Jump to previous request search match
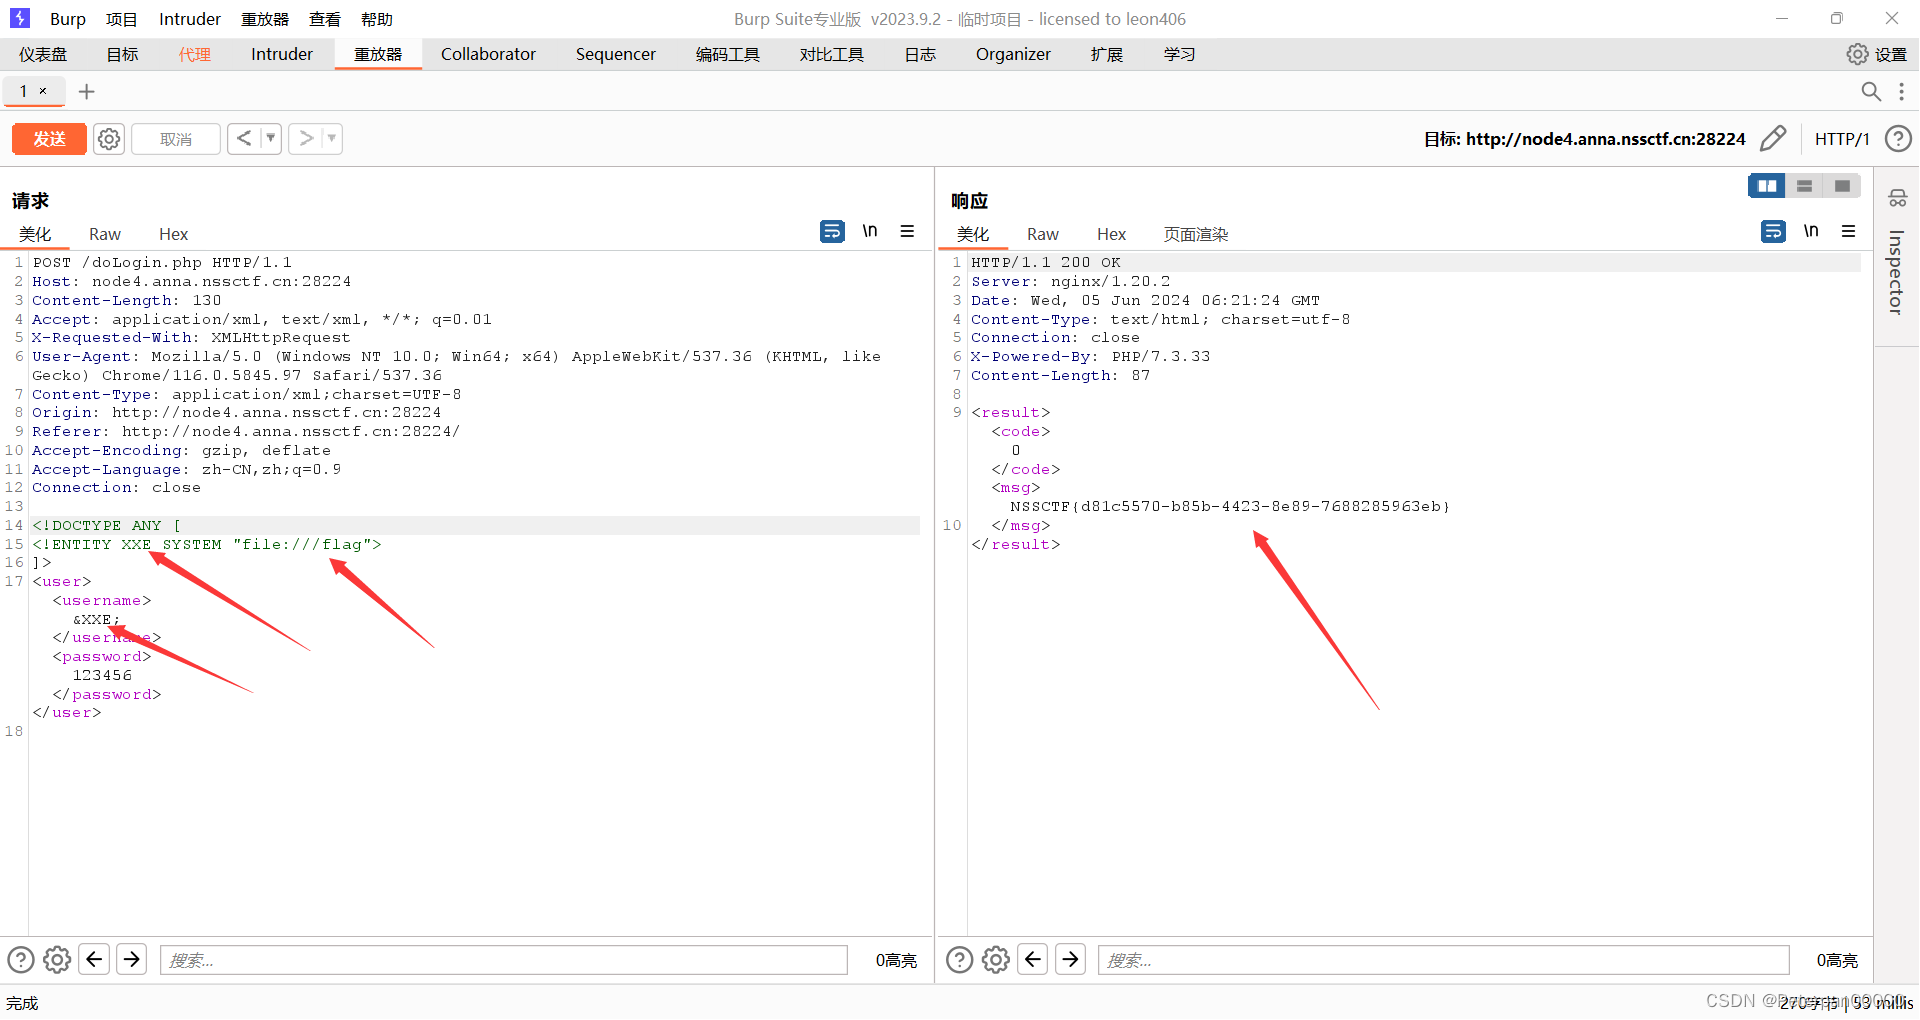The image size is (1920, 1020). (94, 960)
